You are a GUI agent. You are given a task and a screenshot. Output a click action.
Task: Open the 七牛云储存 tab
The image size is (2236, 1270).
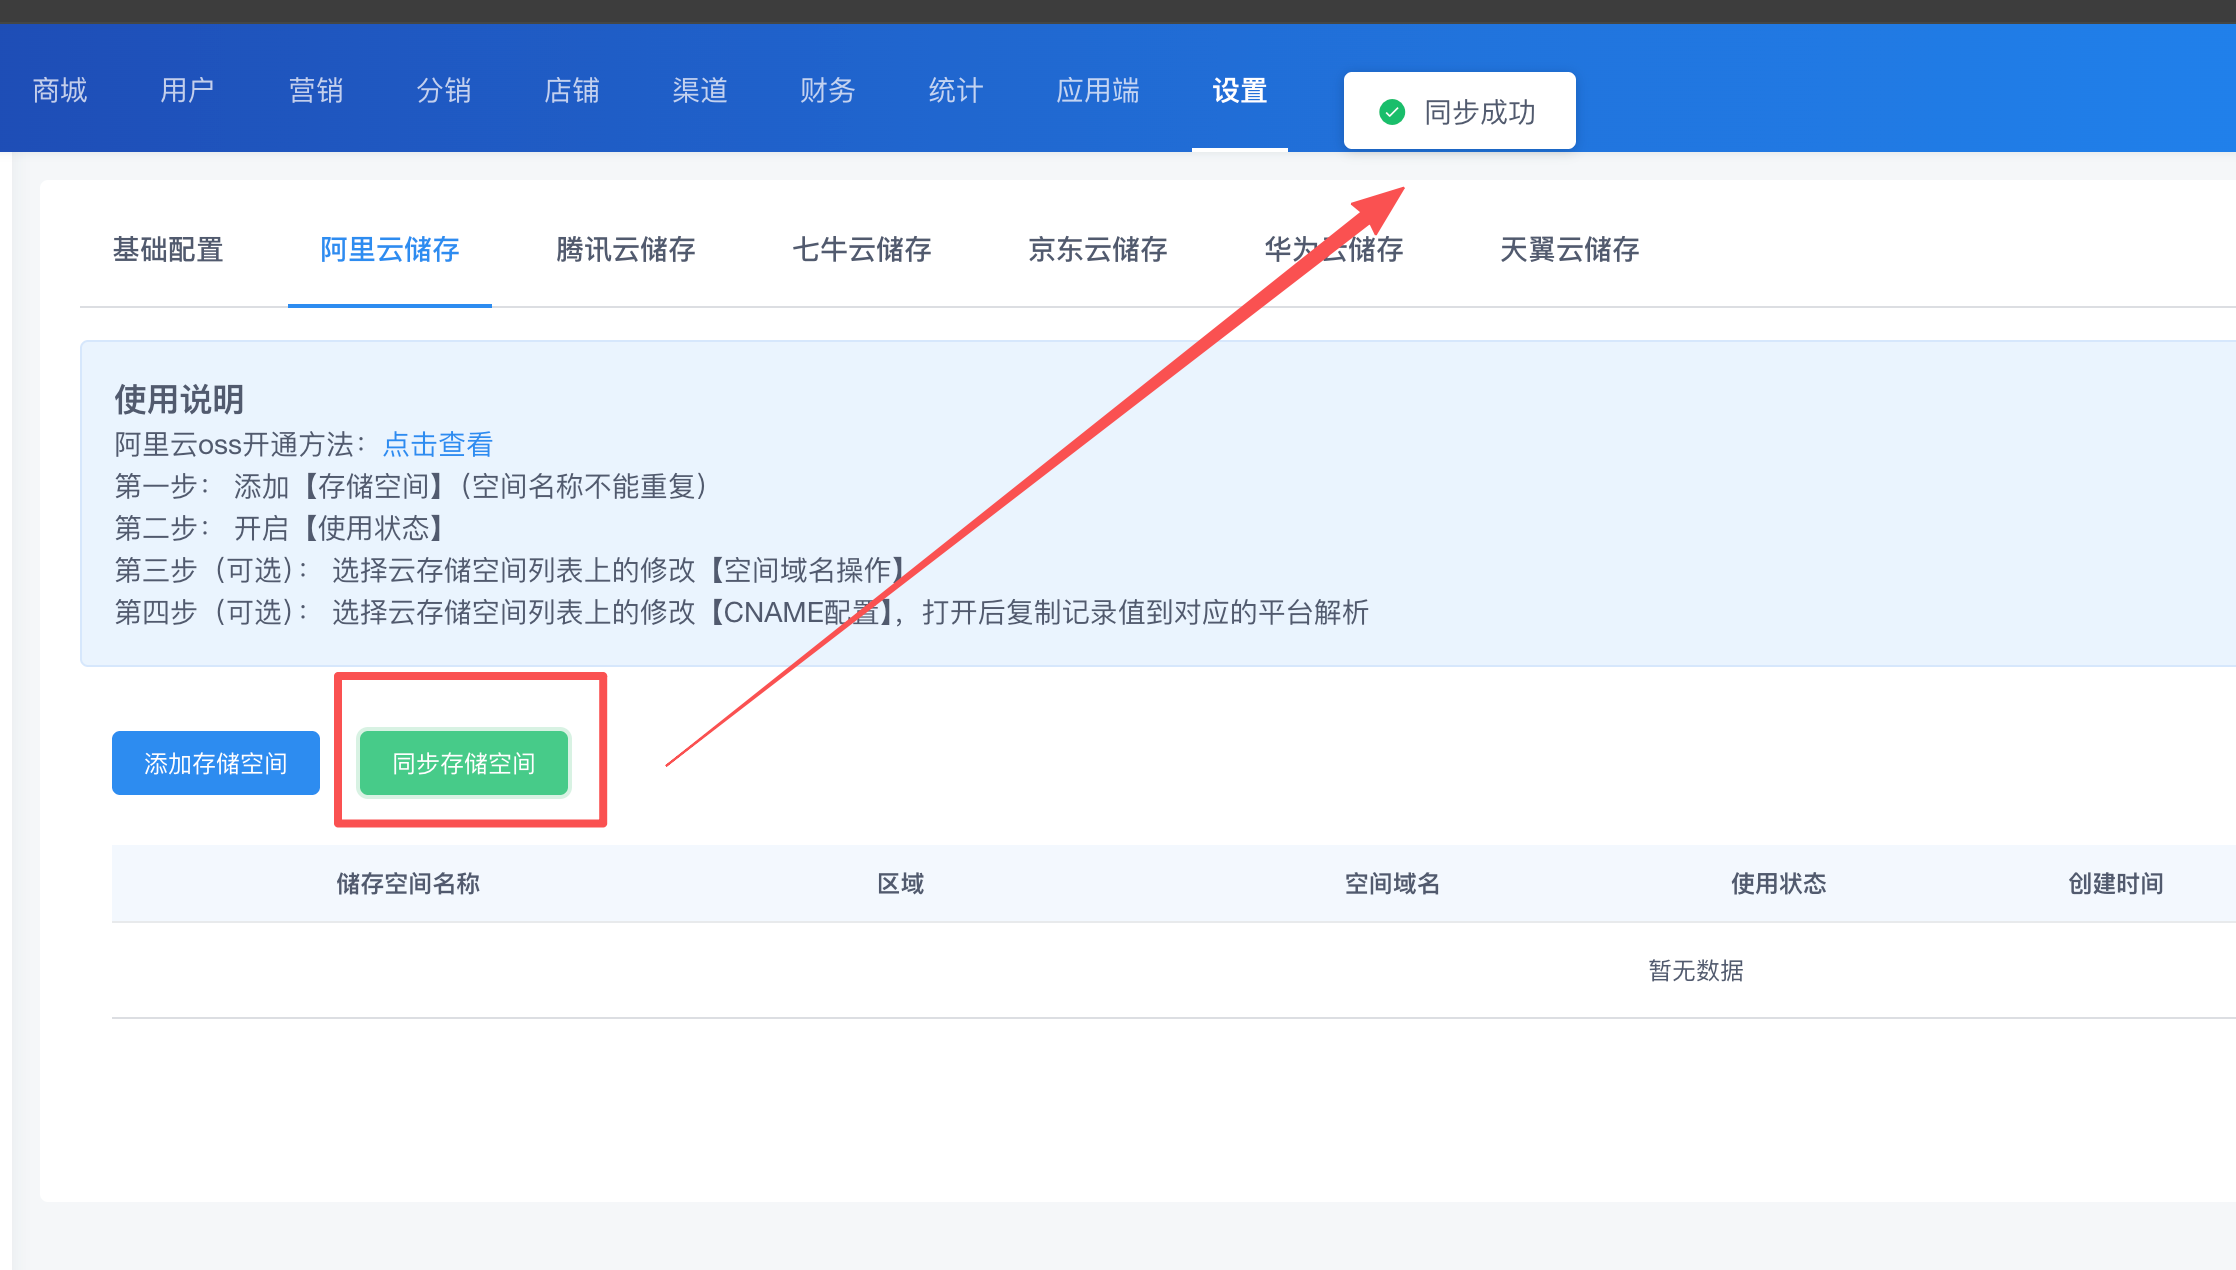(x=862, y=249)
